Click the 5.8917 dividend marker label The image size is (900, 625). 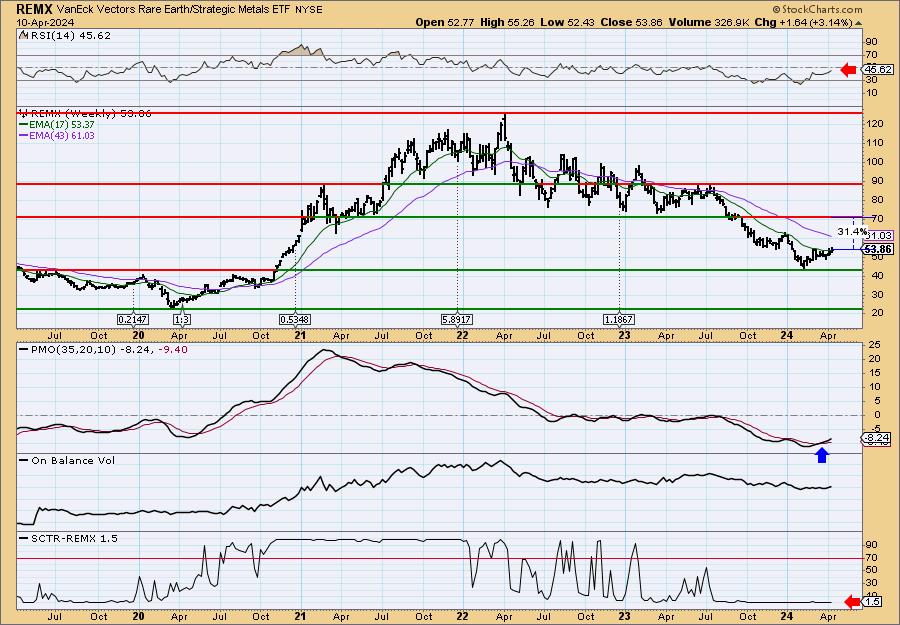(x=457, y=319)
